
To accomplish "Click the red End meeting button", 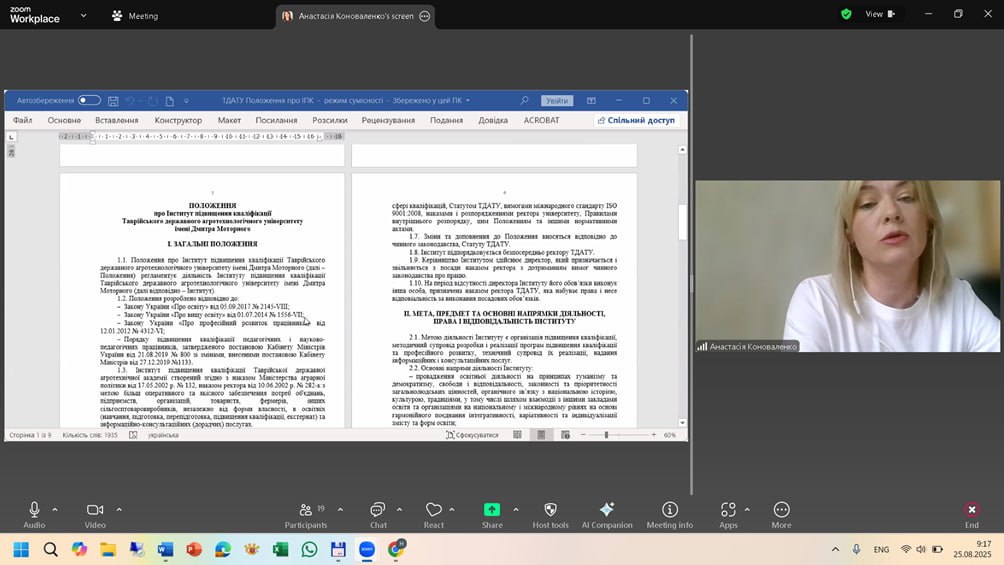I will coord(971,510).
